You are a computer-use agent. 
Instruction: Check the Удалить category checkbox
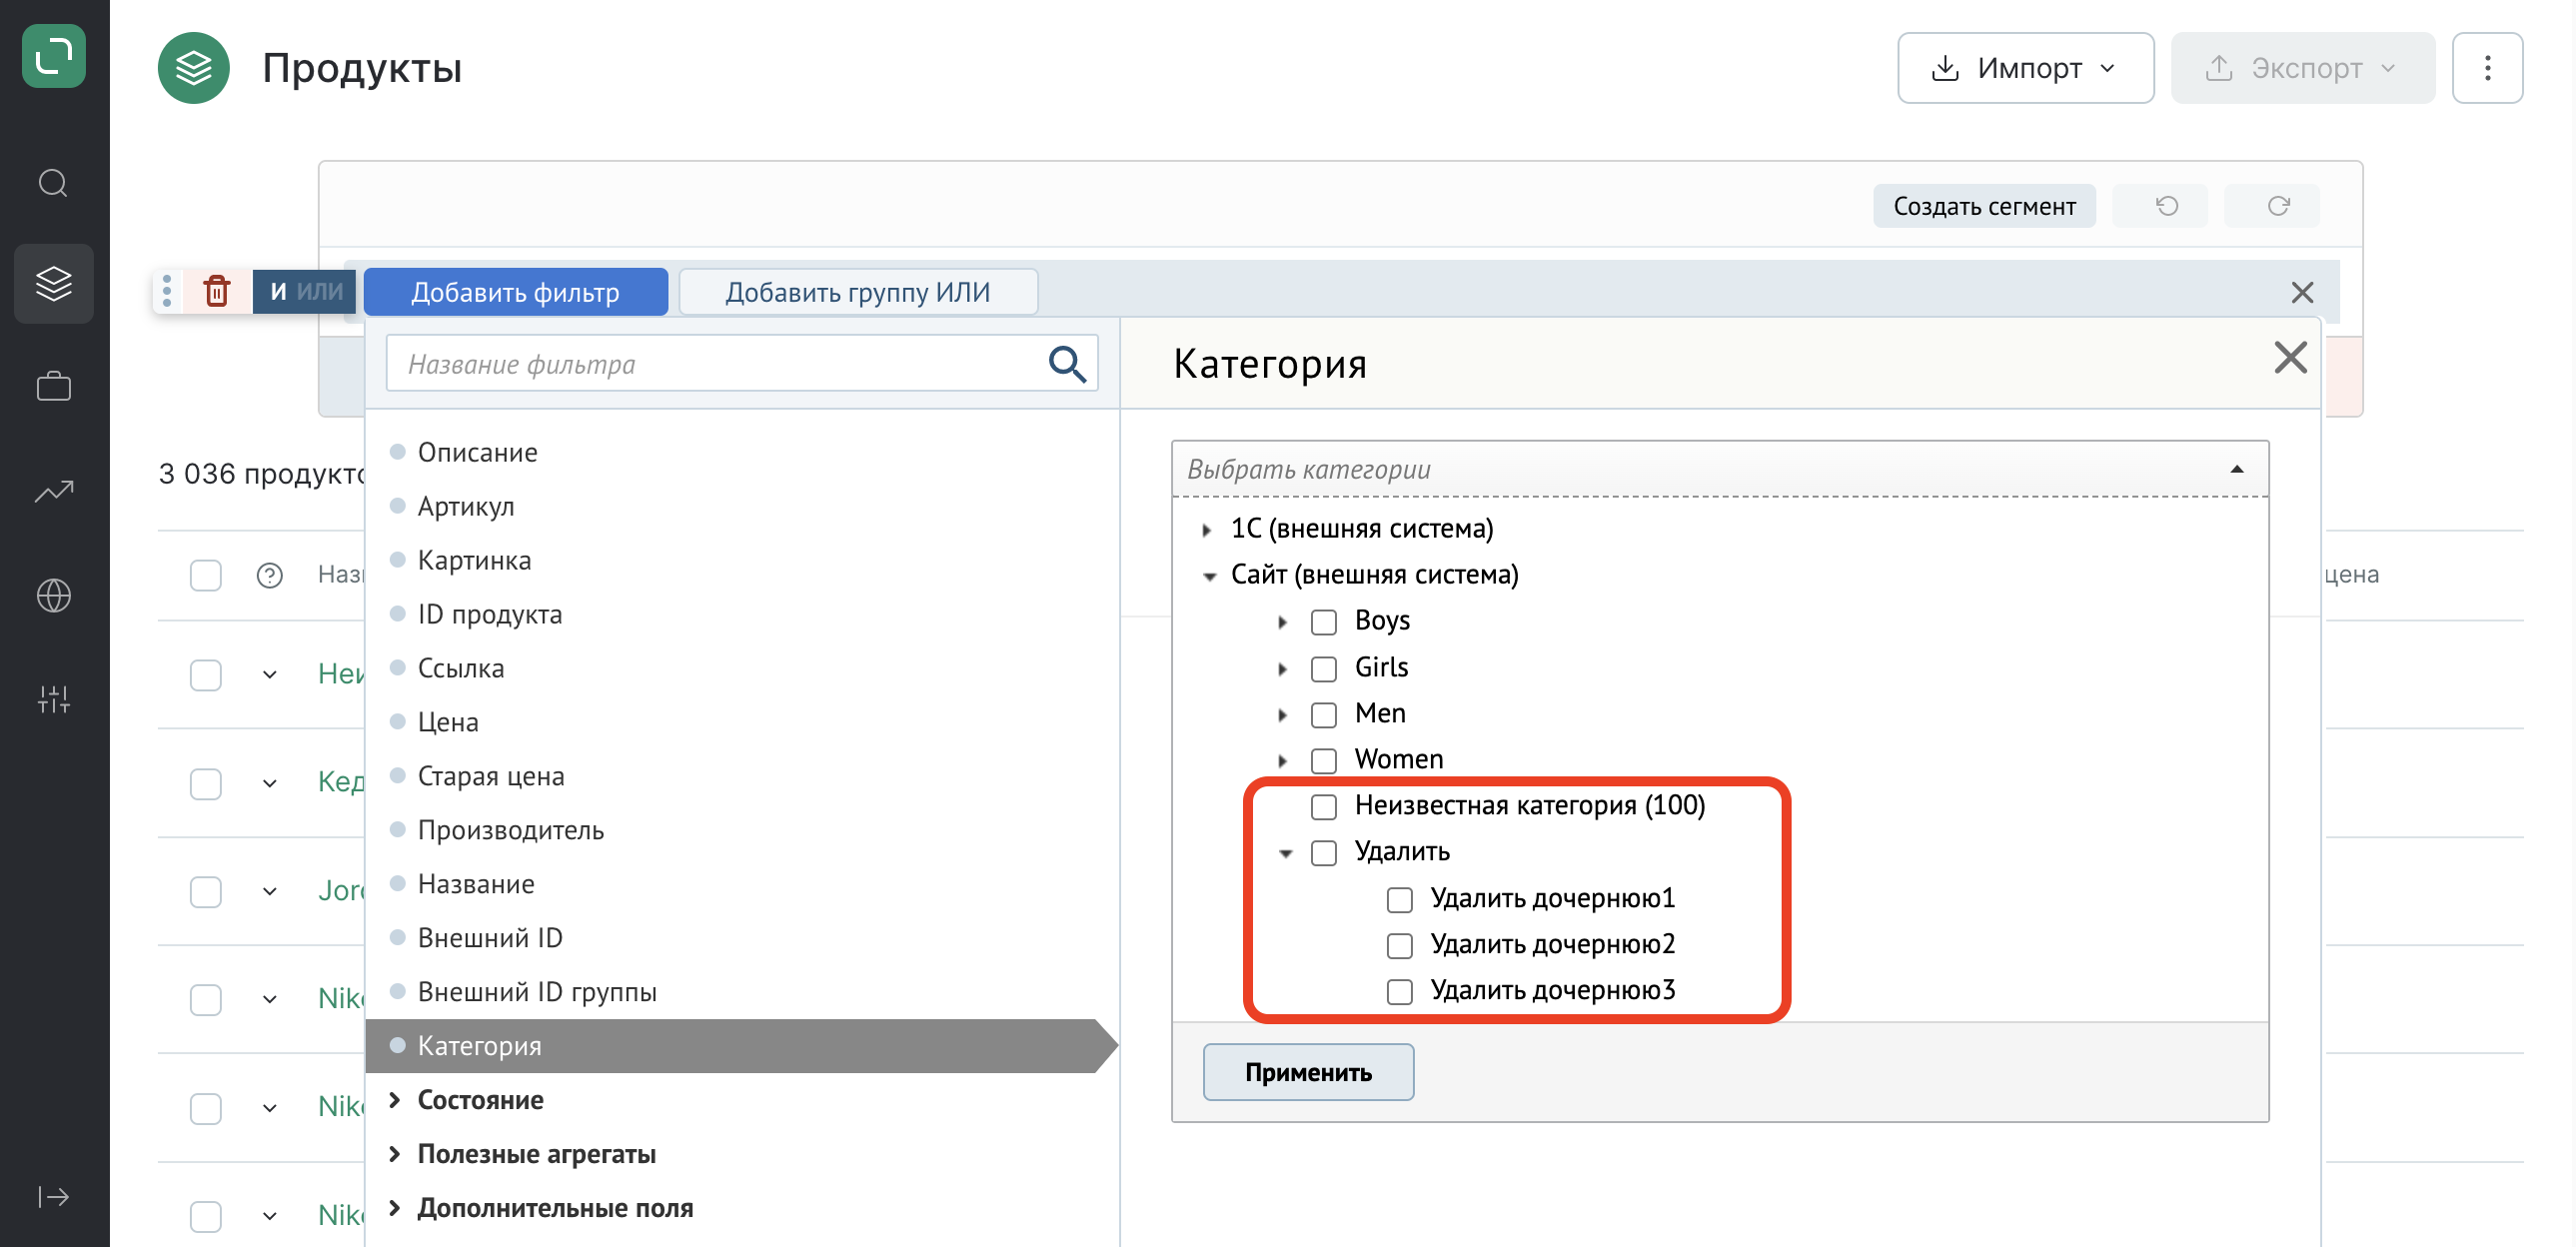(1324, 853)
